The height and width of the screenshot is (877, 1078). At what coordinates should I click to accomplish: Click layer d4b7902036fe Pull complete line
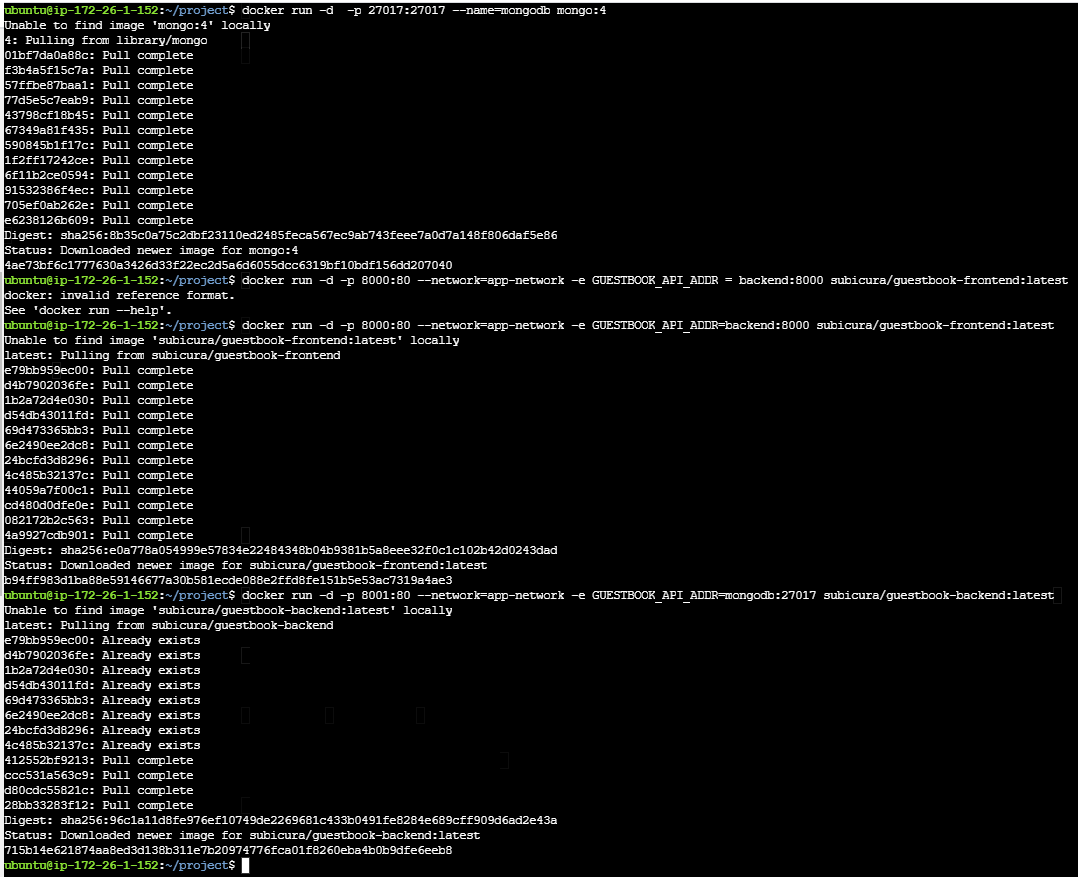(x=99, y=386)
